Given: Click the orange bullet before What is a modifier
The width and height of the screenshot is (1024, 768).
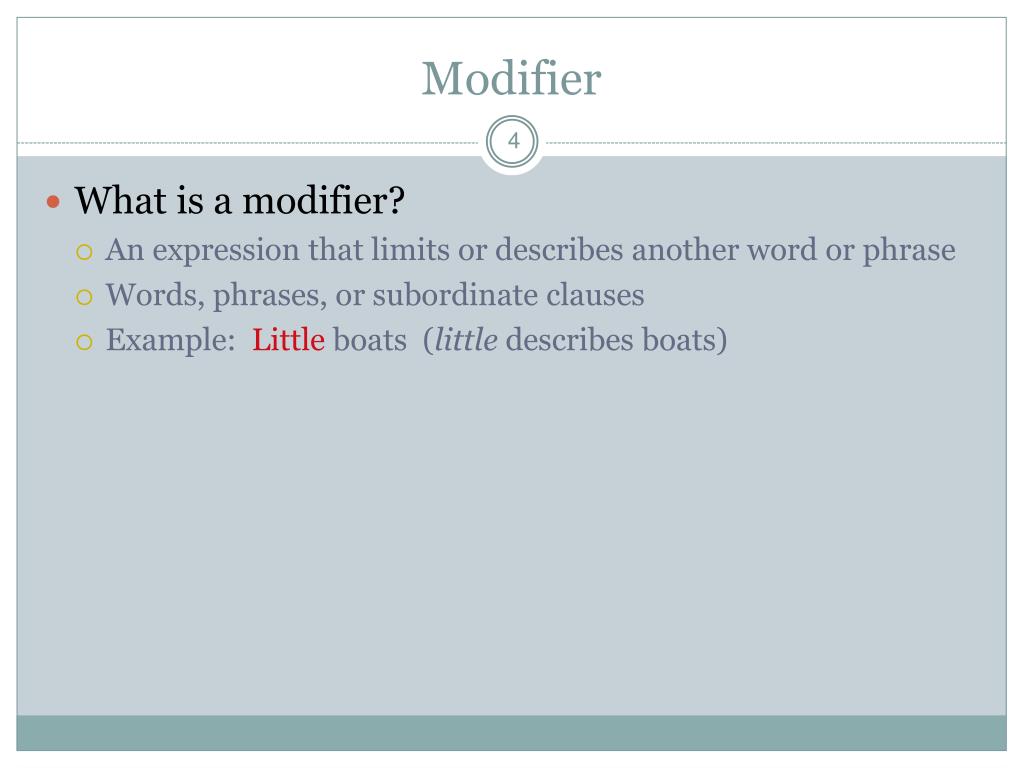Looking at the screenshot, I should click(x=54, y=201).
